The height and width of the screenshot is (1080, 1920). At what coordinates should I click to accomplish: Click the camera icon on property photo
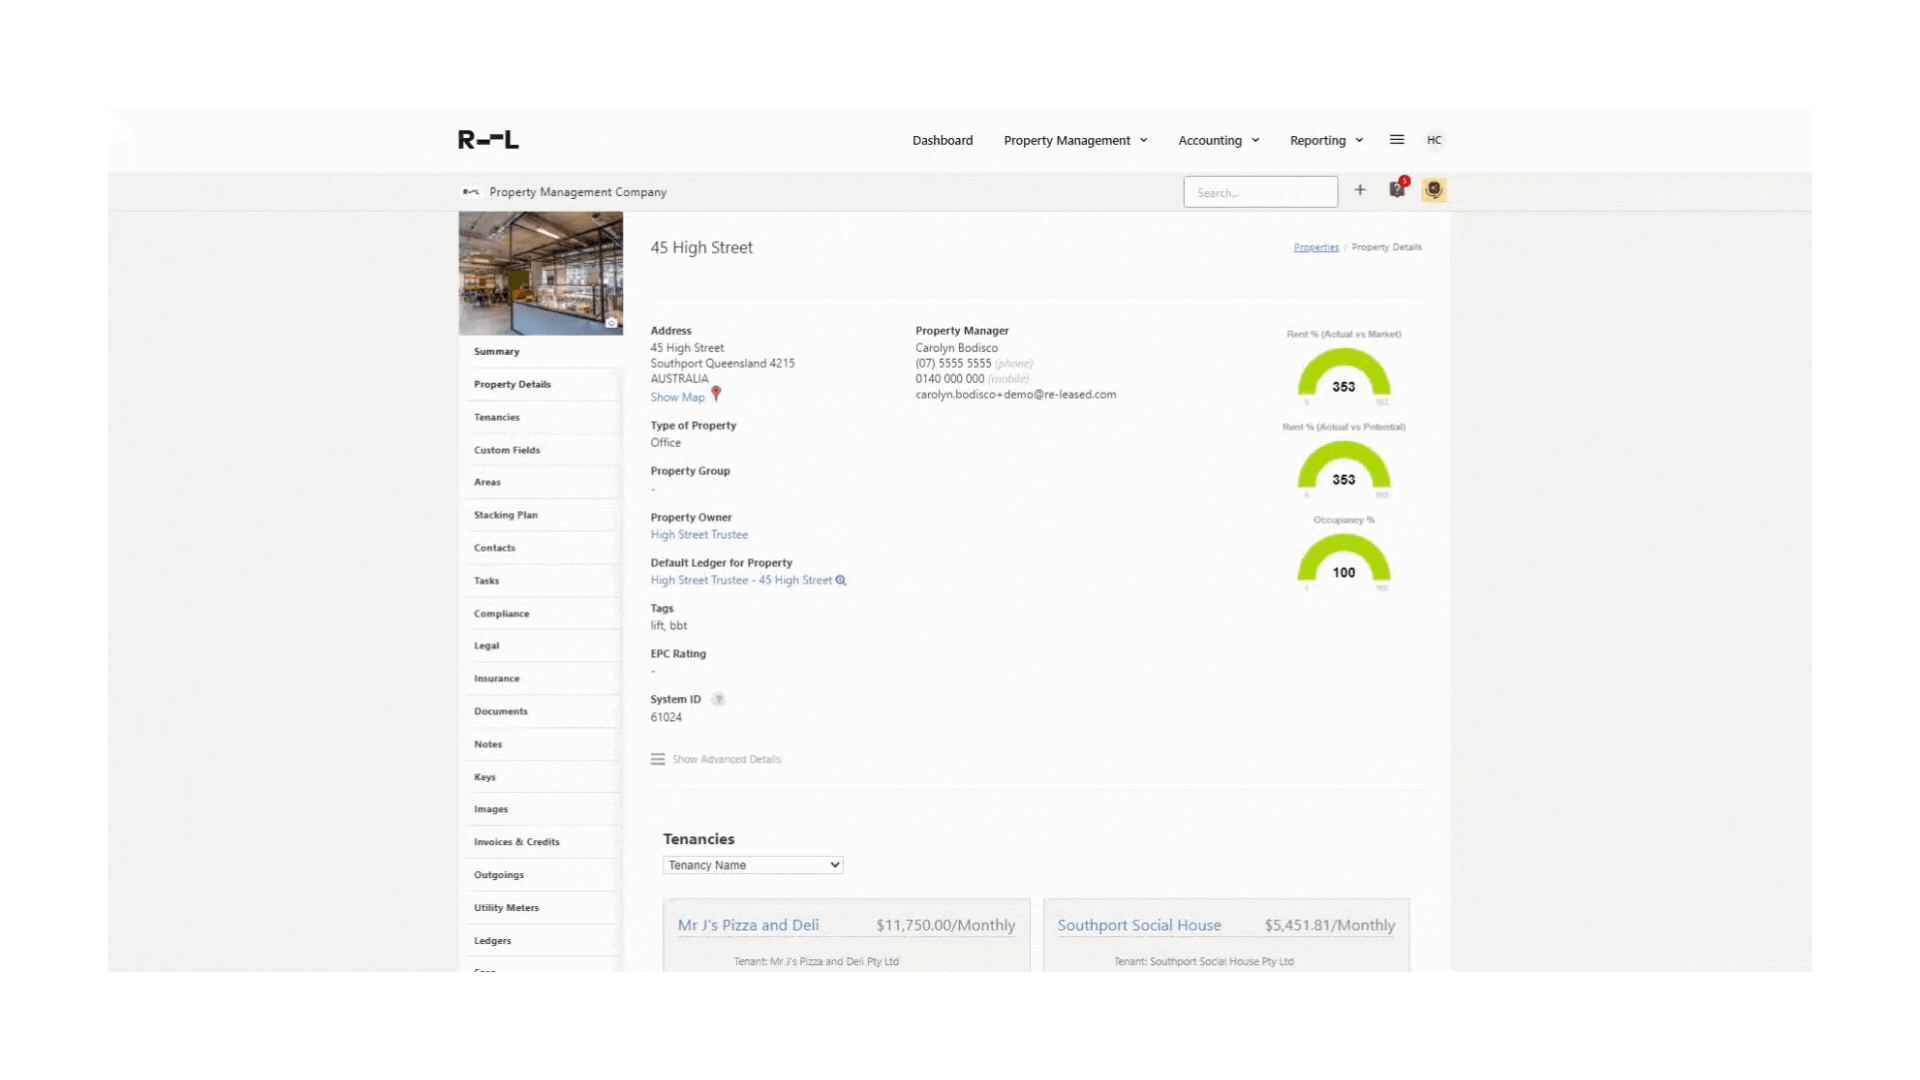coord(611,323)
